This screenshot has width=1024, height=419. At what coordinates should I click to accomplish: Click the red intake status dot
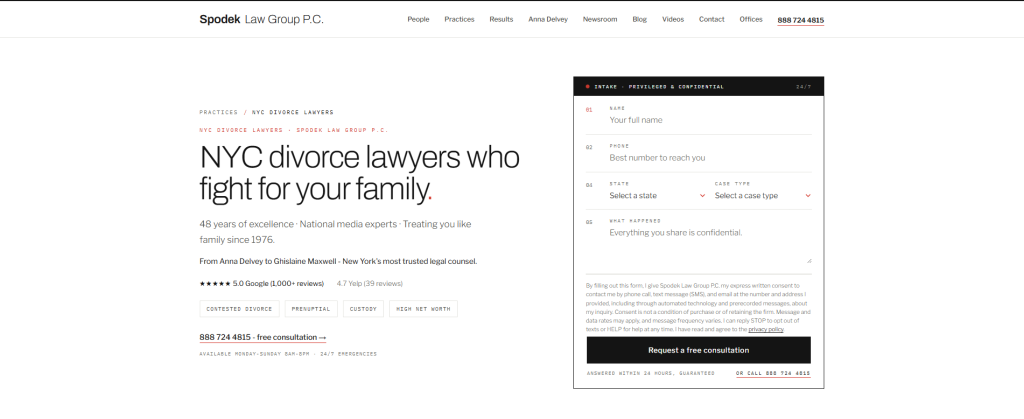tap(588, 87)
